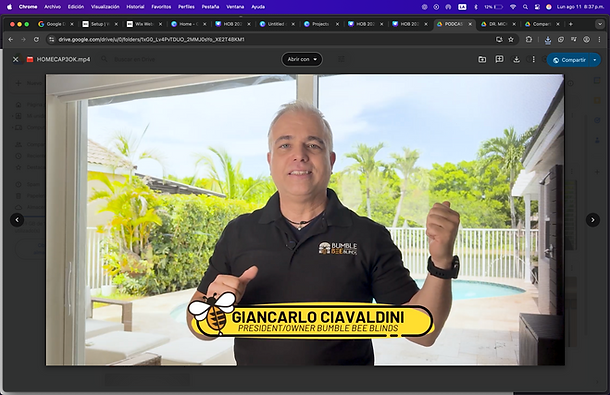Open a new Chrome tab
Viewport: 610px width, 395px height.
pyautogui.click(x=571, y=24)
